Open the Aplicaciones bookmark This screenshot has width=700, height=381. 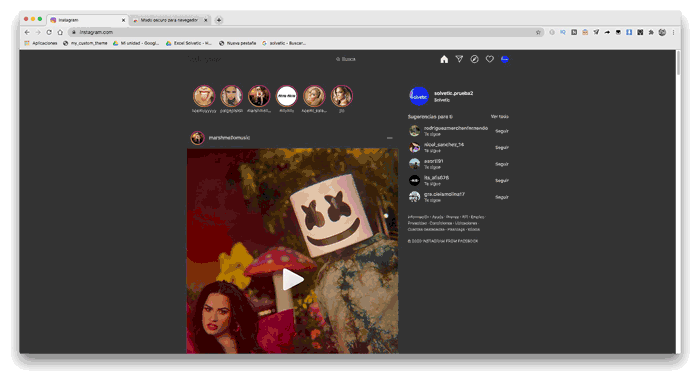[41, 43]
